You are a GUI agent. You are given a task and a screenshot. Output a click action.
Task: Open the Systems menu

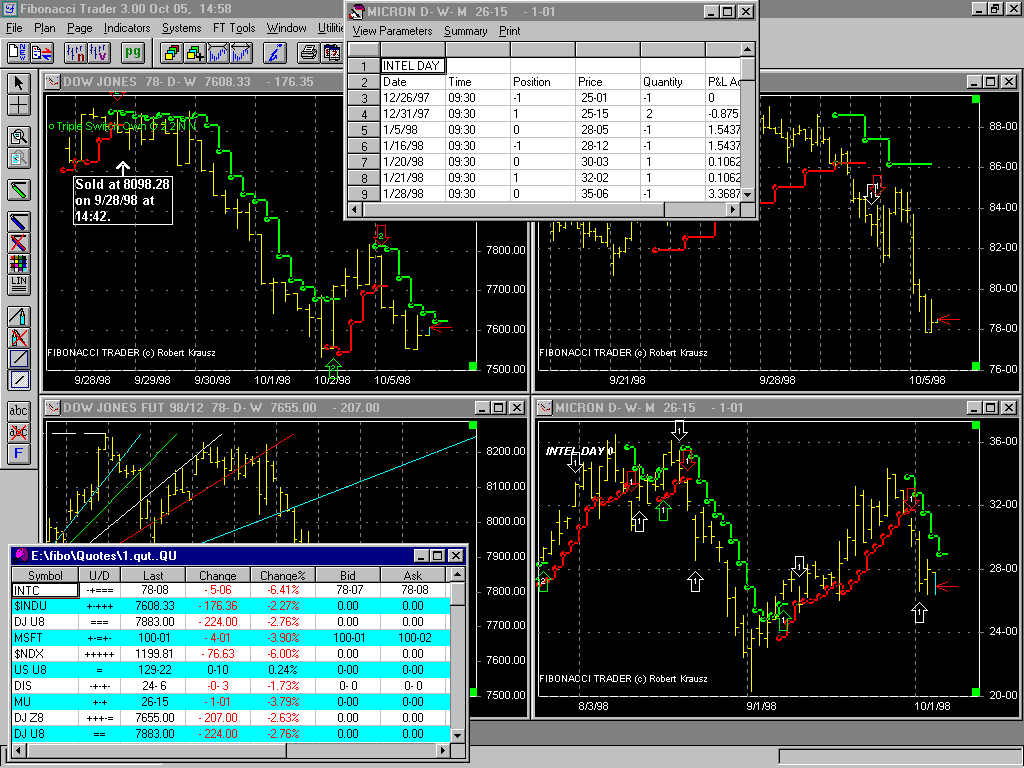tap(182, 28)
